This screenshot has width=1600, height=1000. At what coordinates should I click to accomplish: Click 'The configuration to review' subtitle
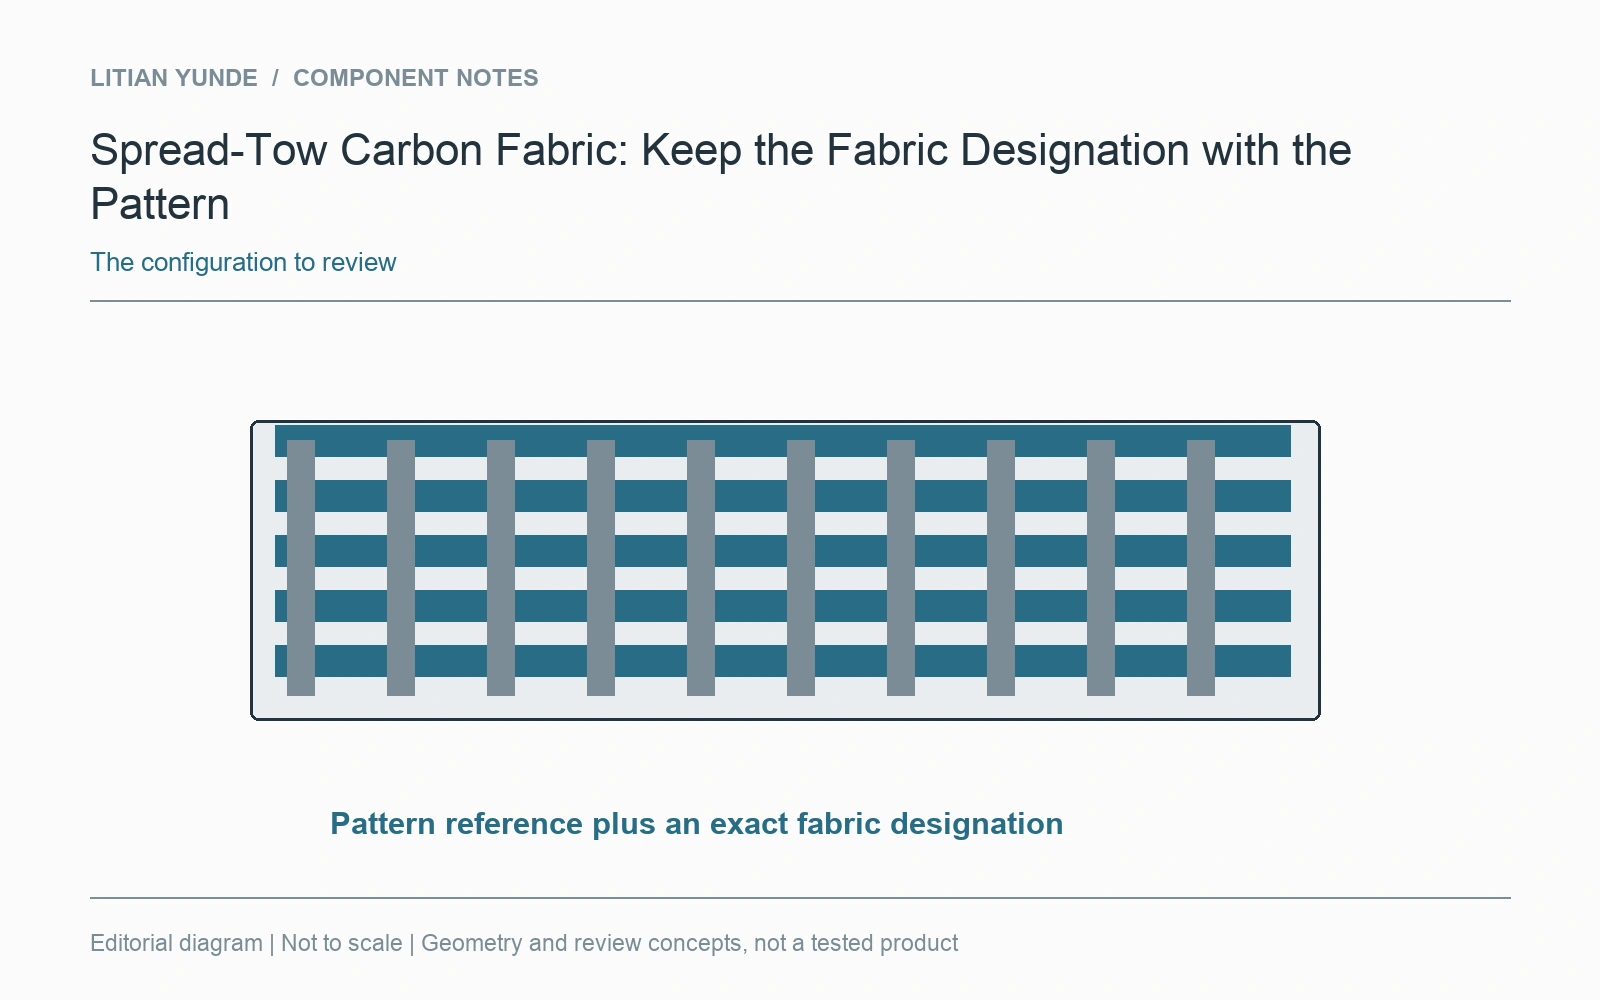coord(243,262)
